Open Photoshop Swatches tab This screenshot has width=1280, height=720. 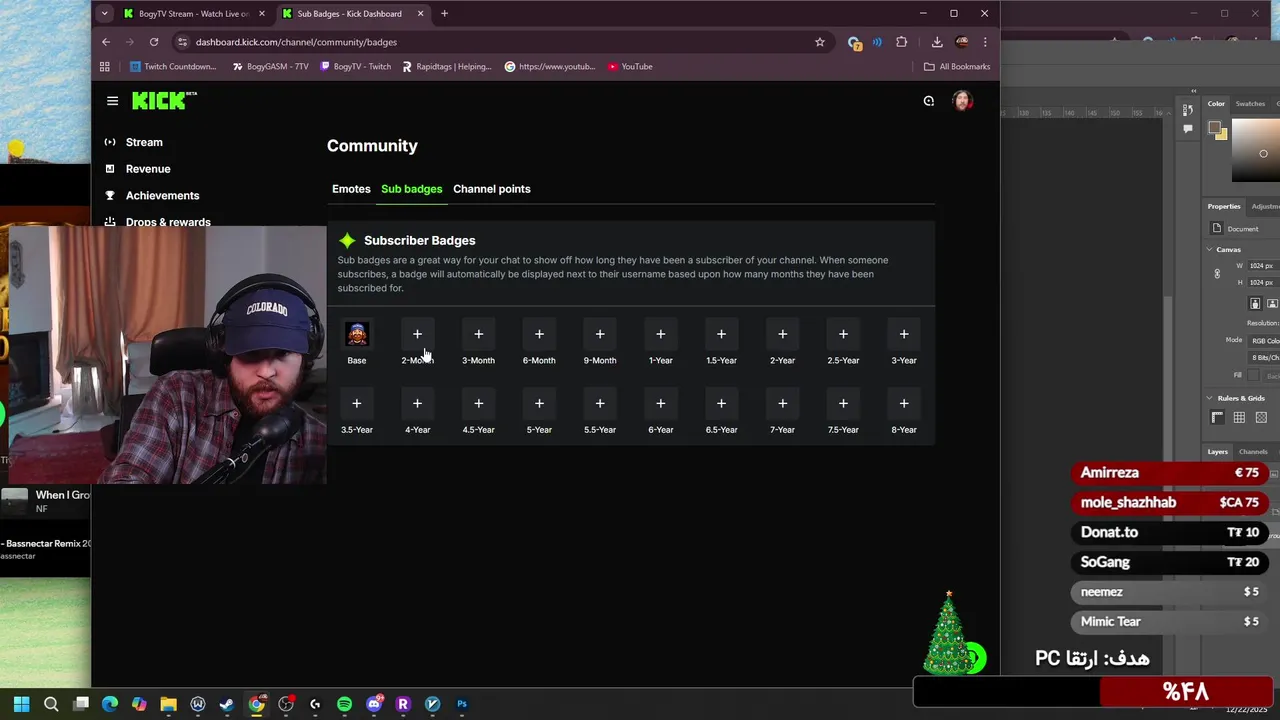tap(1250, 104)
